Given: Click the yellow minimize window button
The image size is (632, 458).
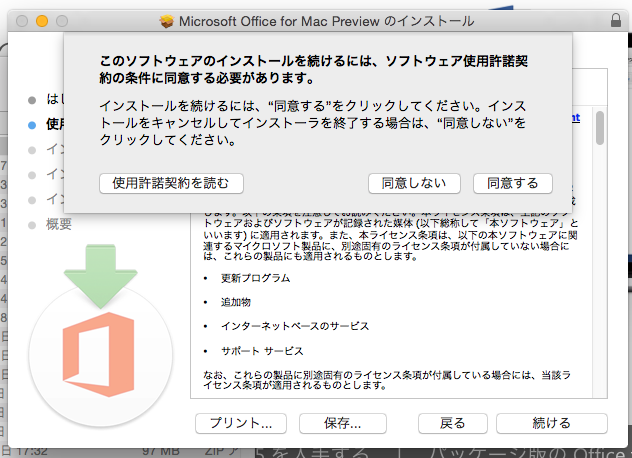Looking at the screenshot, I should [x=42, y=21].
